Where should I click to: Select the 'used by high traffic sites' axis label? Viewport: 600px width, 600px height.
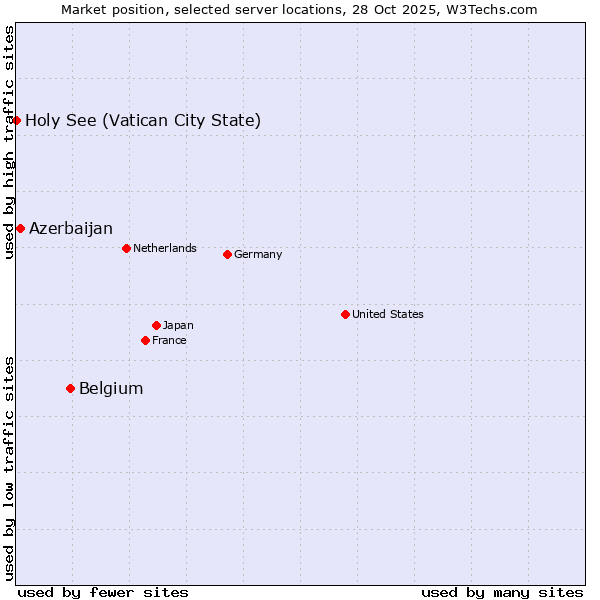click(9, 142)
